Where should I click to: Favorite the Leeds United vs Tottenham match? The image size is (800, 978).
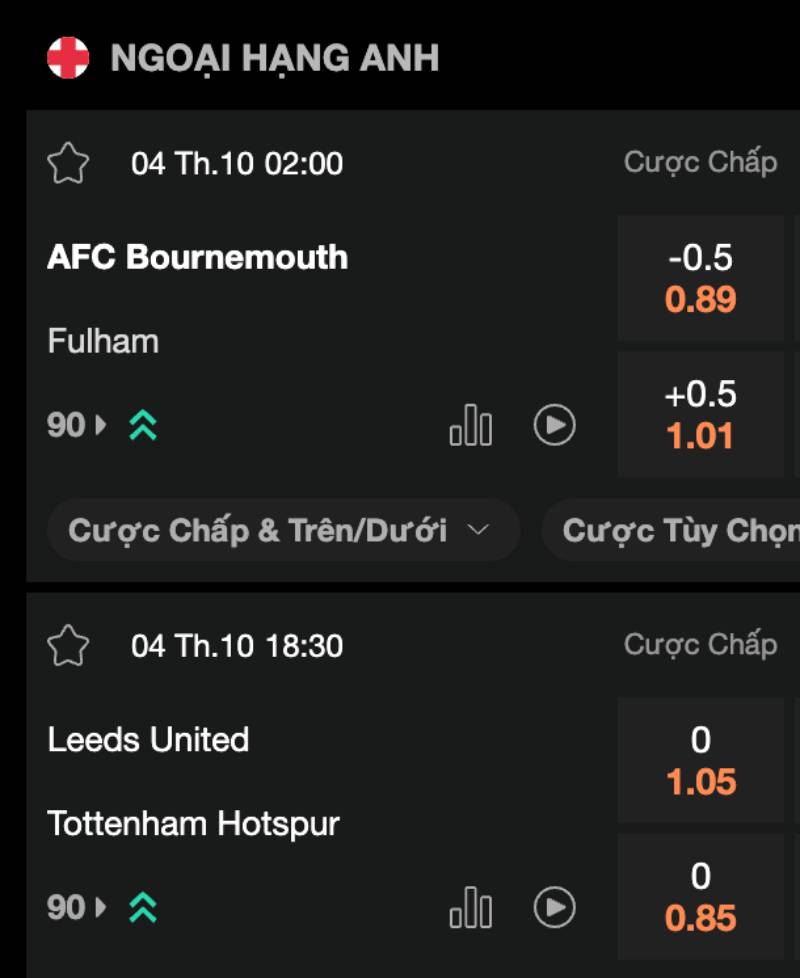coord(70,645)
